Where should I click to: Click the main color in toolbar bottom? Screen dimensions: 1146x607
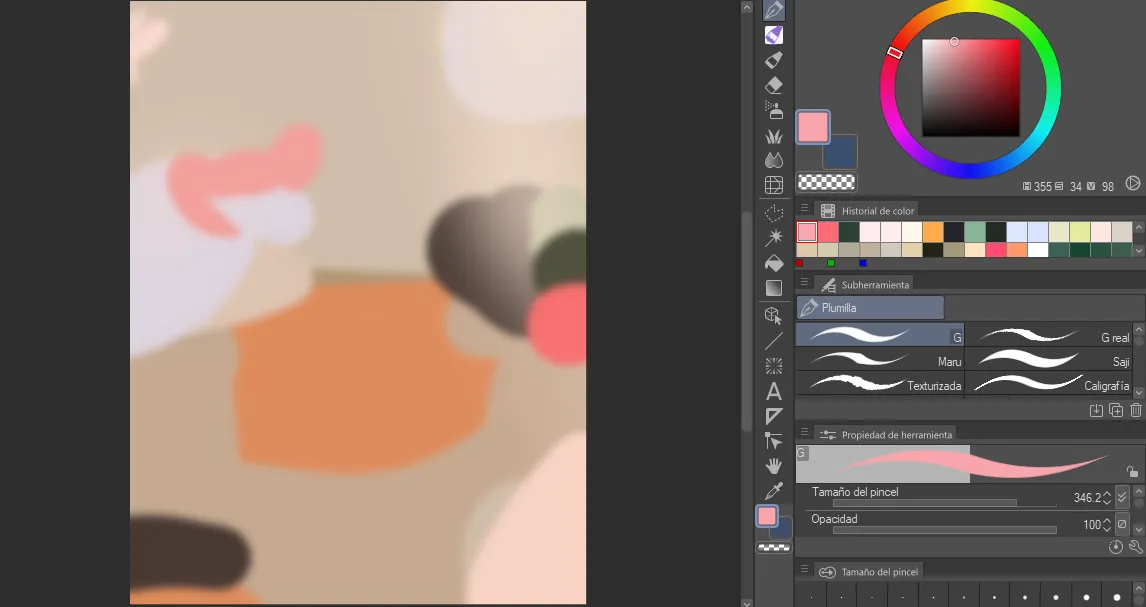[767, 516]
